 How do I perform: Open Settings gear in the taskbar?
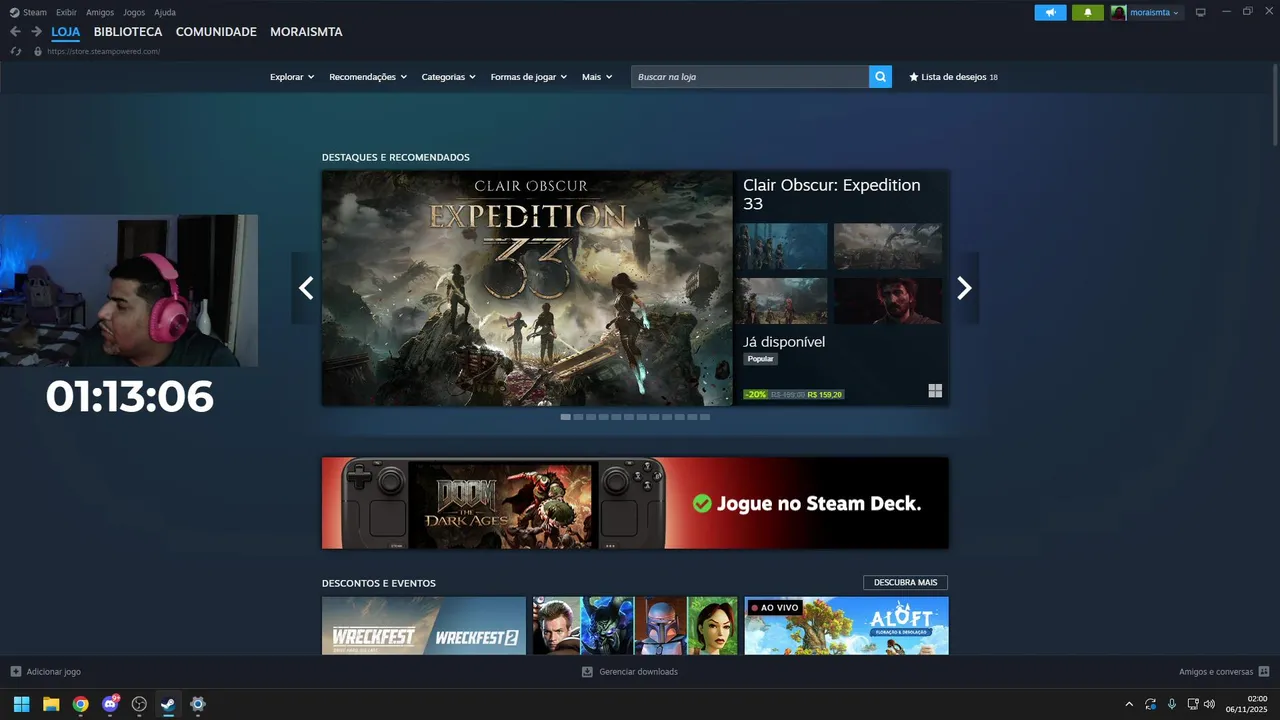(198, 704)
